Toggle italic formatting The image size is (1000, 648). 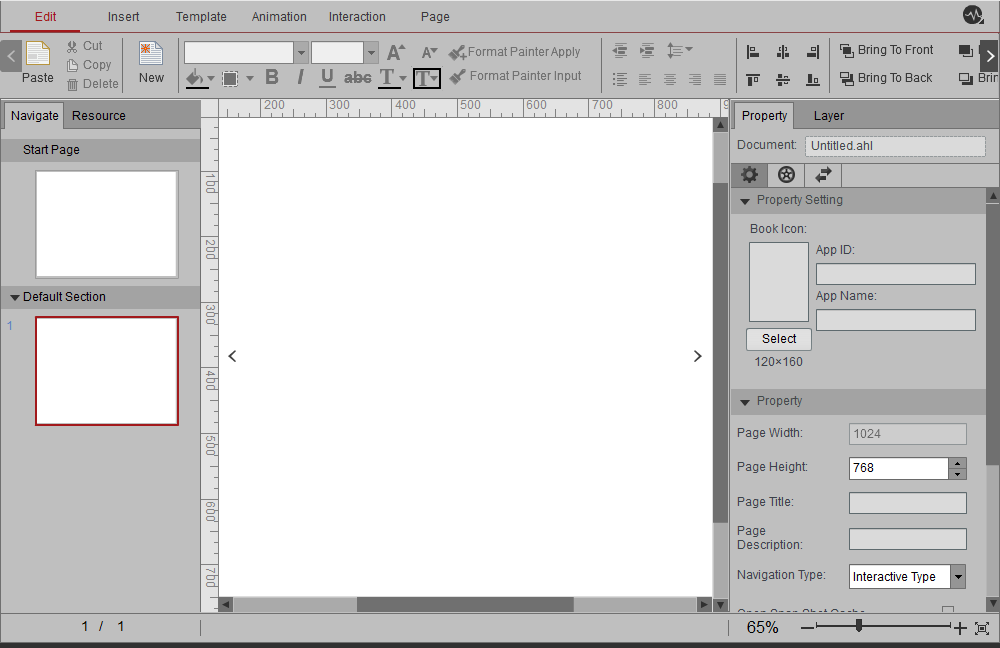click(x=300, y=77)
